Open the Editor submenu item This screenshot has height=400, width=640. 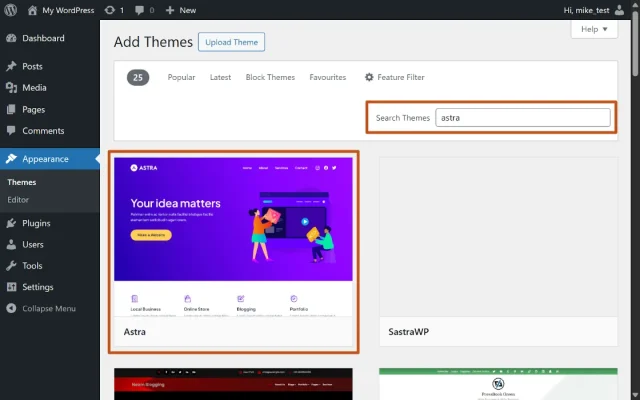click(x=18, y=200)
